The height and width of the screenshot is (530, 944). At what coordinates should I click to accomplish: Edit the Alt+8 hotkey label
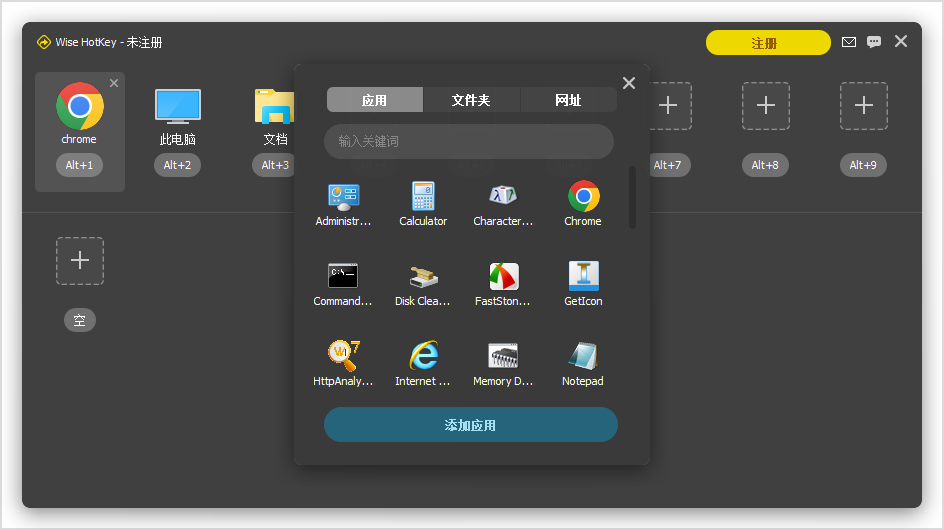tap(765, 165)
